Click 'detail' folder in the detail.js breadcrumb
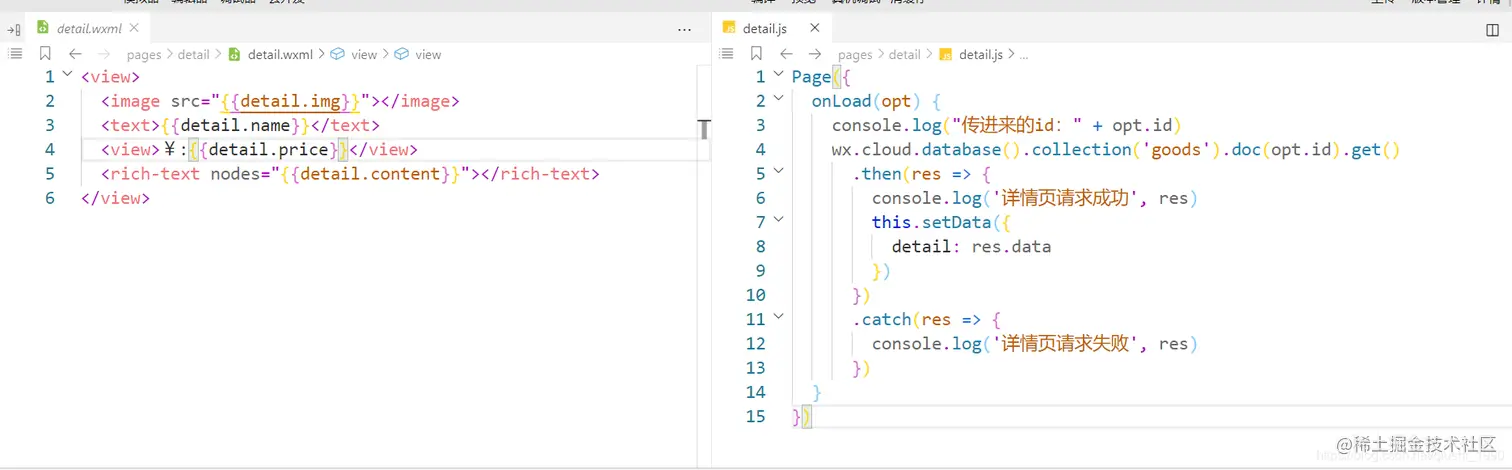Viewport: 1512px width, 470px height. (x=905, y=54)
